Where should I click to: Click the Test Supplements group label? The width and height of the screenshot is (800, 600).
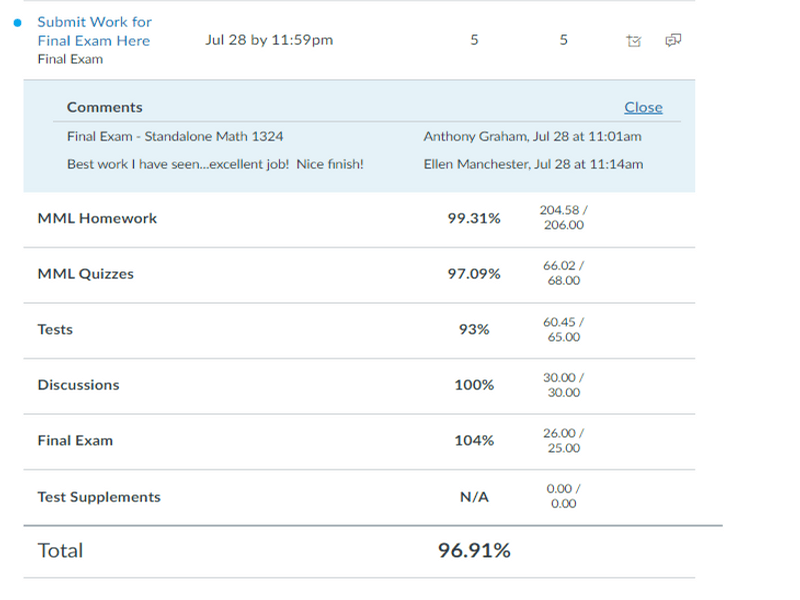(x=98, y=496)
